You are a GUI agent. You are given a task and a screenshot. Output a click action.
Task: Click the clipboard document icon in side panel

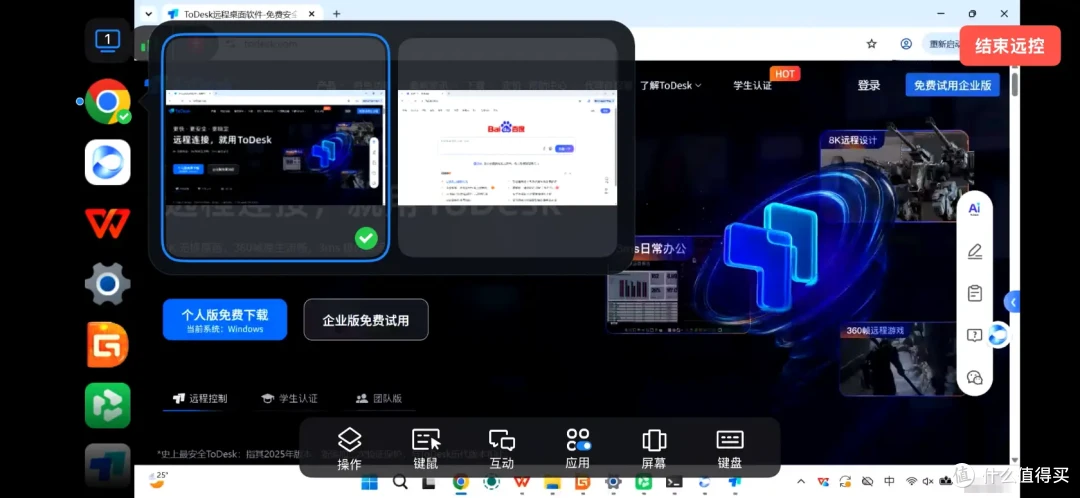point(975,293)
